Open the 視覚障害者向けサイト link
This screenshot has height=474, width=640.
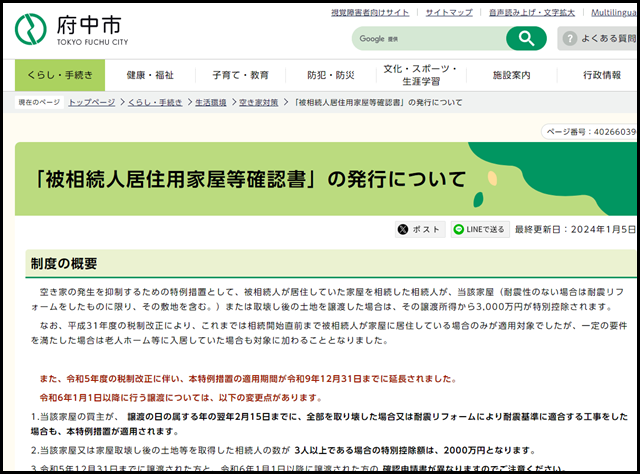coord(370,13)
